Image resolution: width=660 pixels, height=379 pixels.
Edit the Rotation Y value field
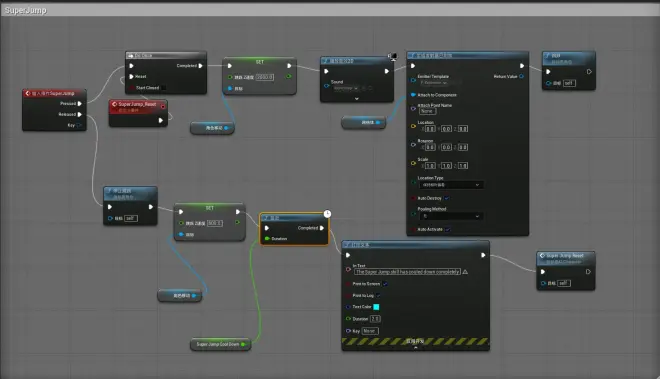point(446,147)
